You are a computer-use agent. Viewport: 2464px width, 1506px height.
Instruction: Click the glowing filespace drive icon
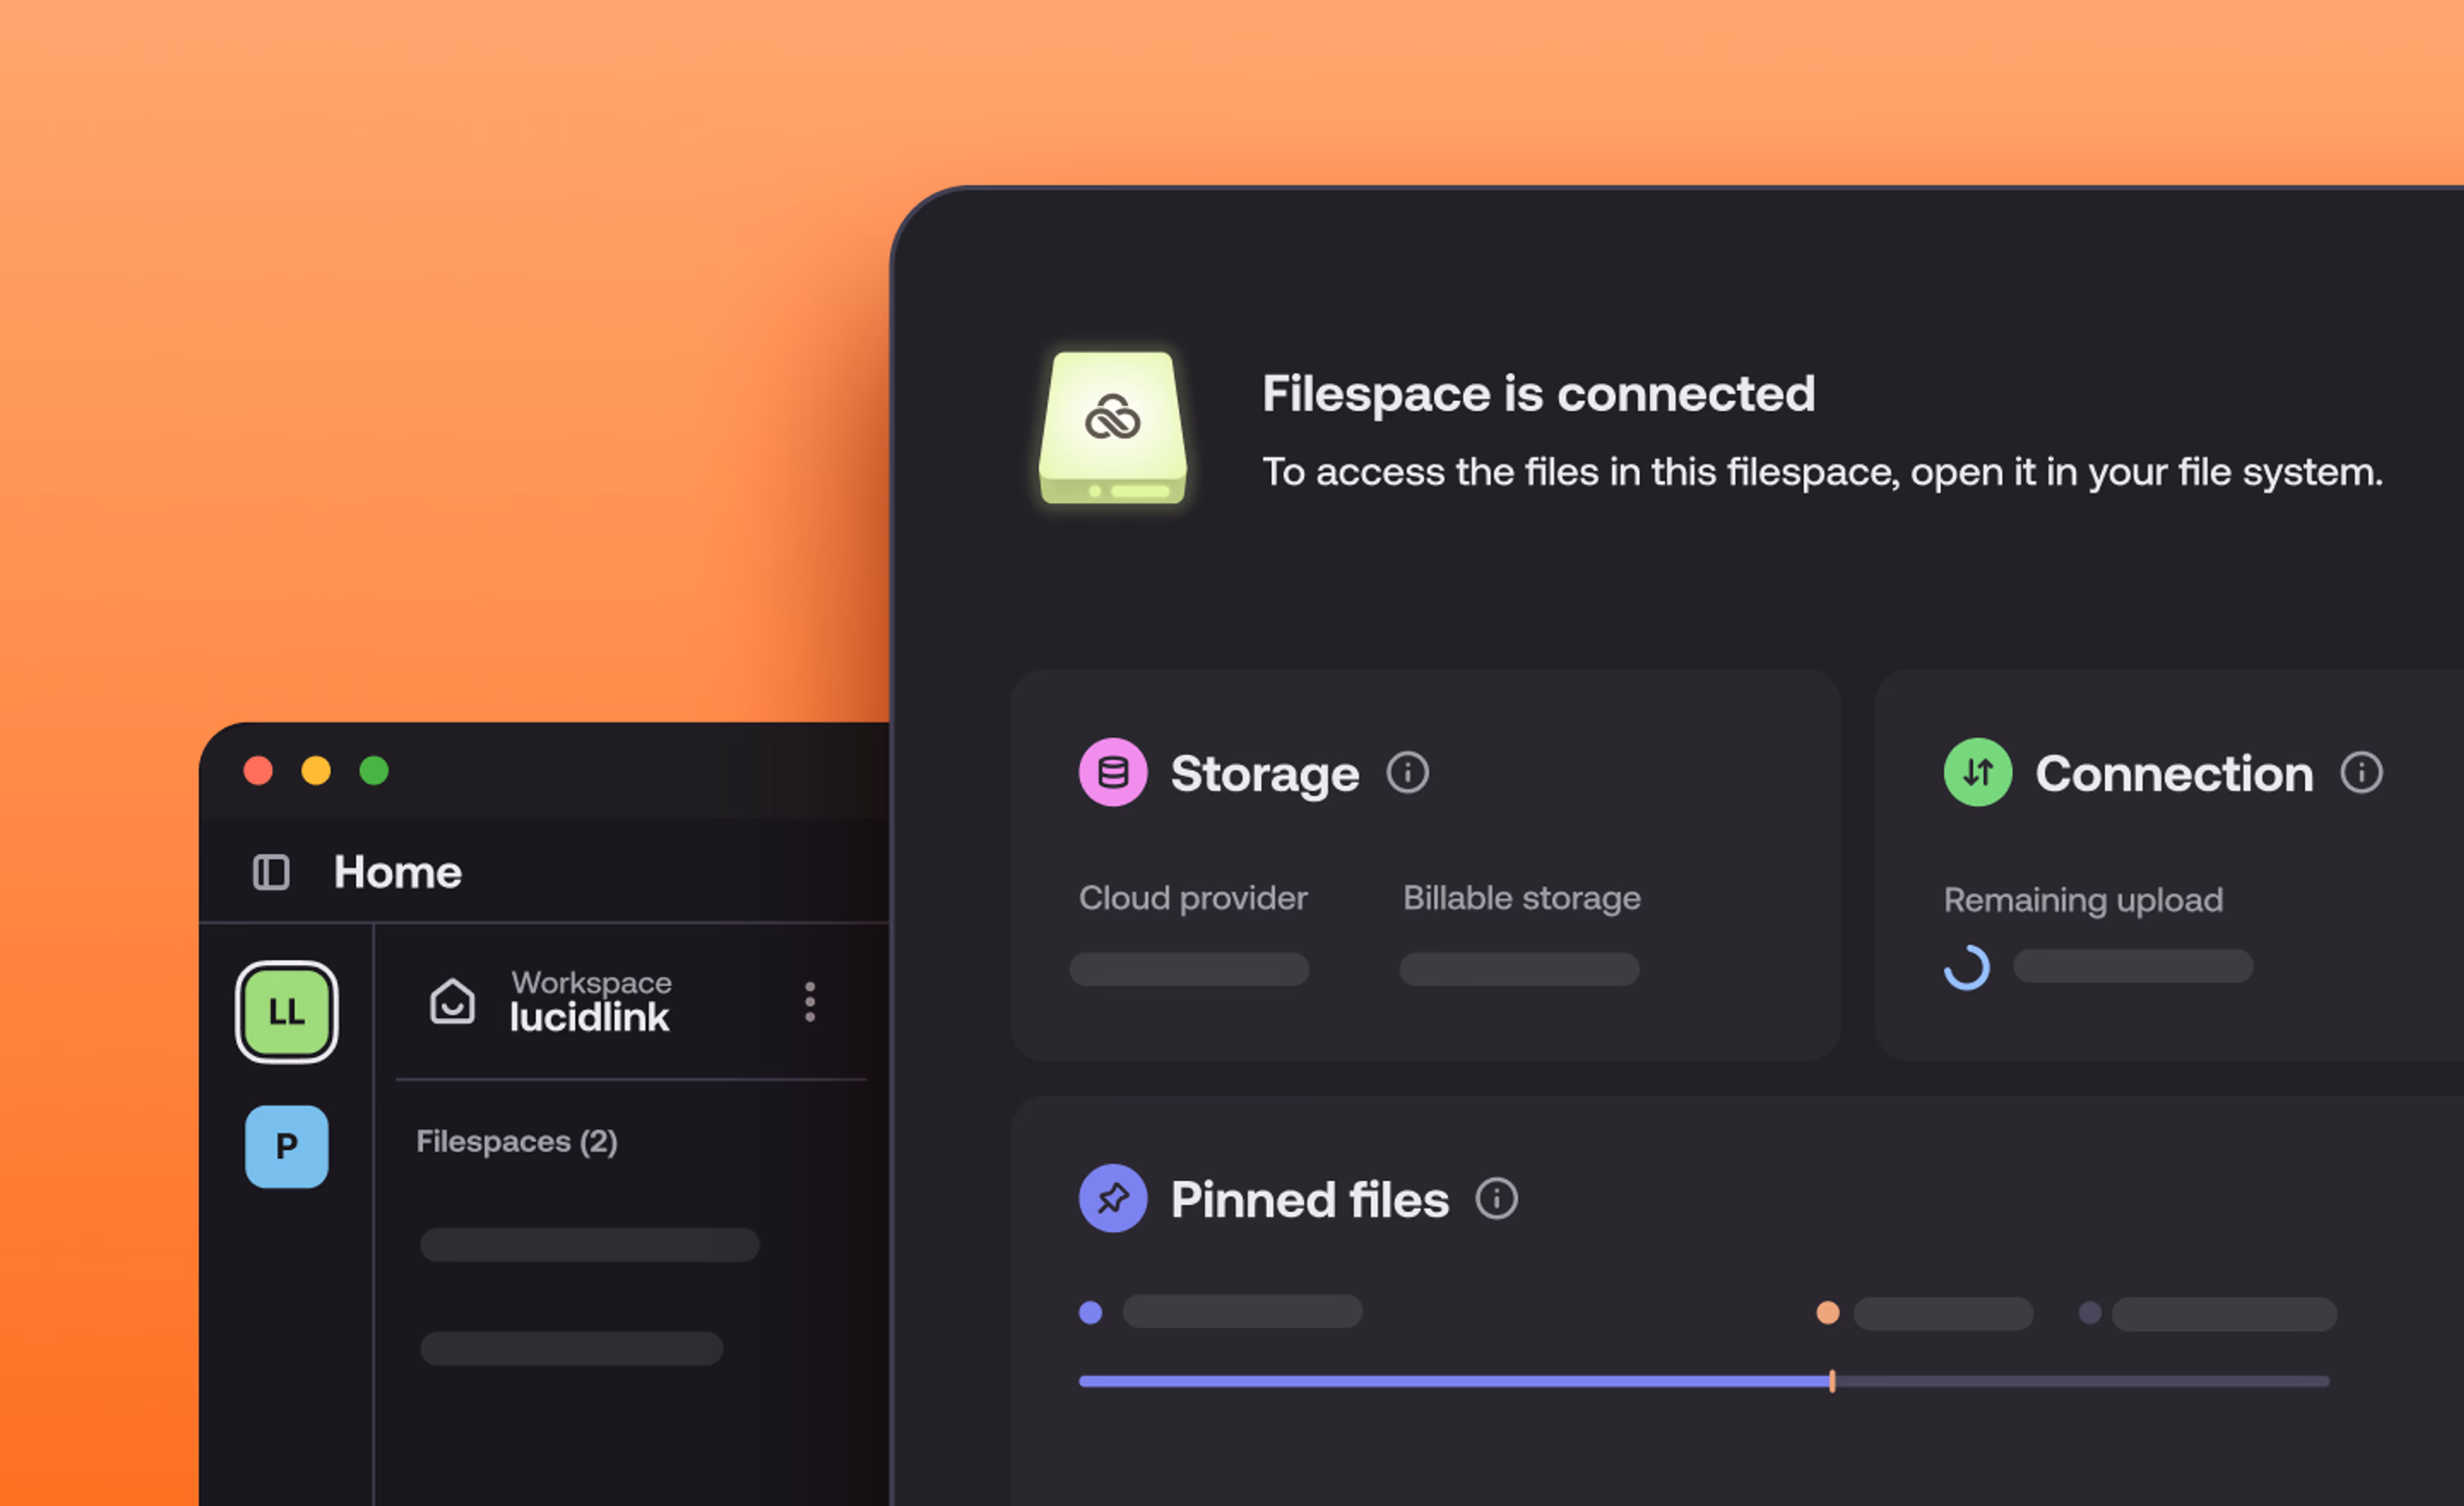point(1112,428)
